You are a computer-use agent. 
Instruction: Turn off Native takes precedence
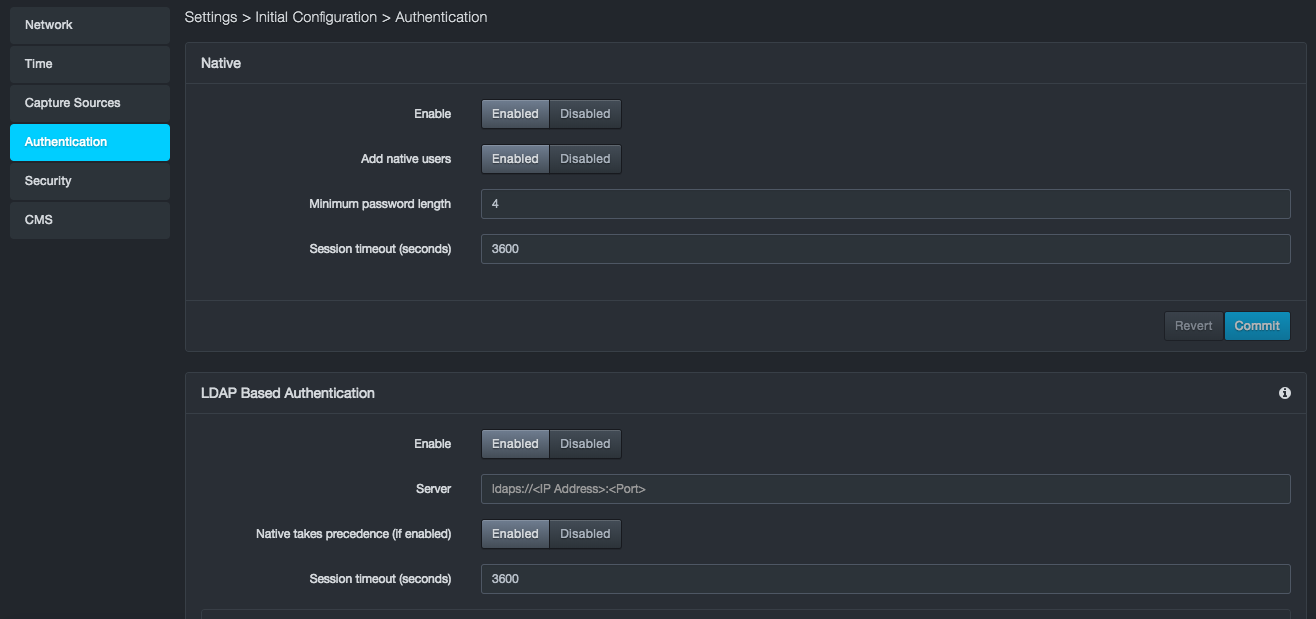pos(585,534)
